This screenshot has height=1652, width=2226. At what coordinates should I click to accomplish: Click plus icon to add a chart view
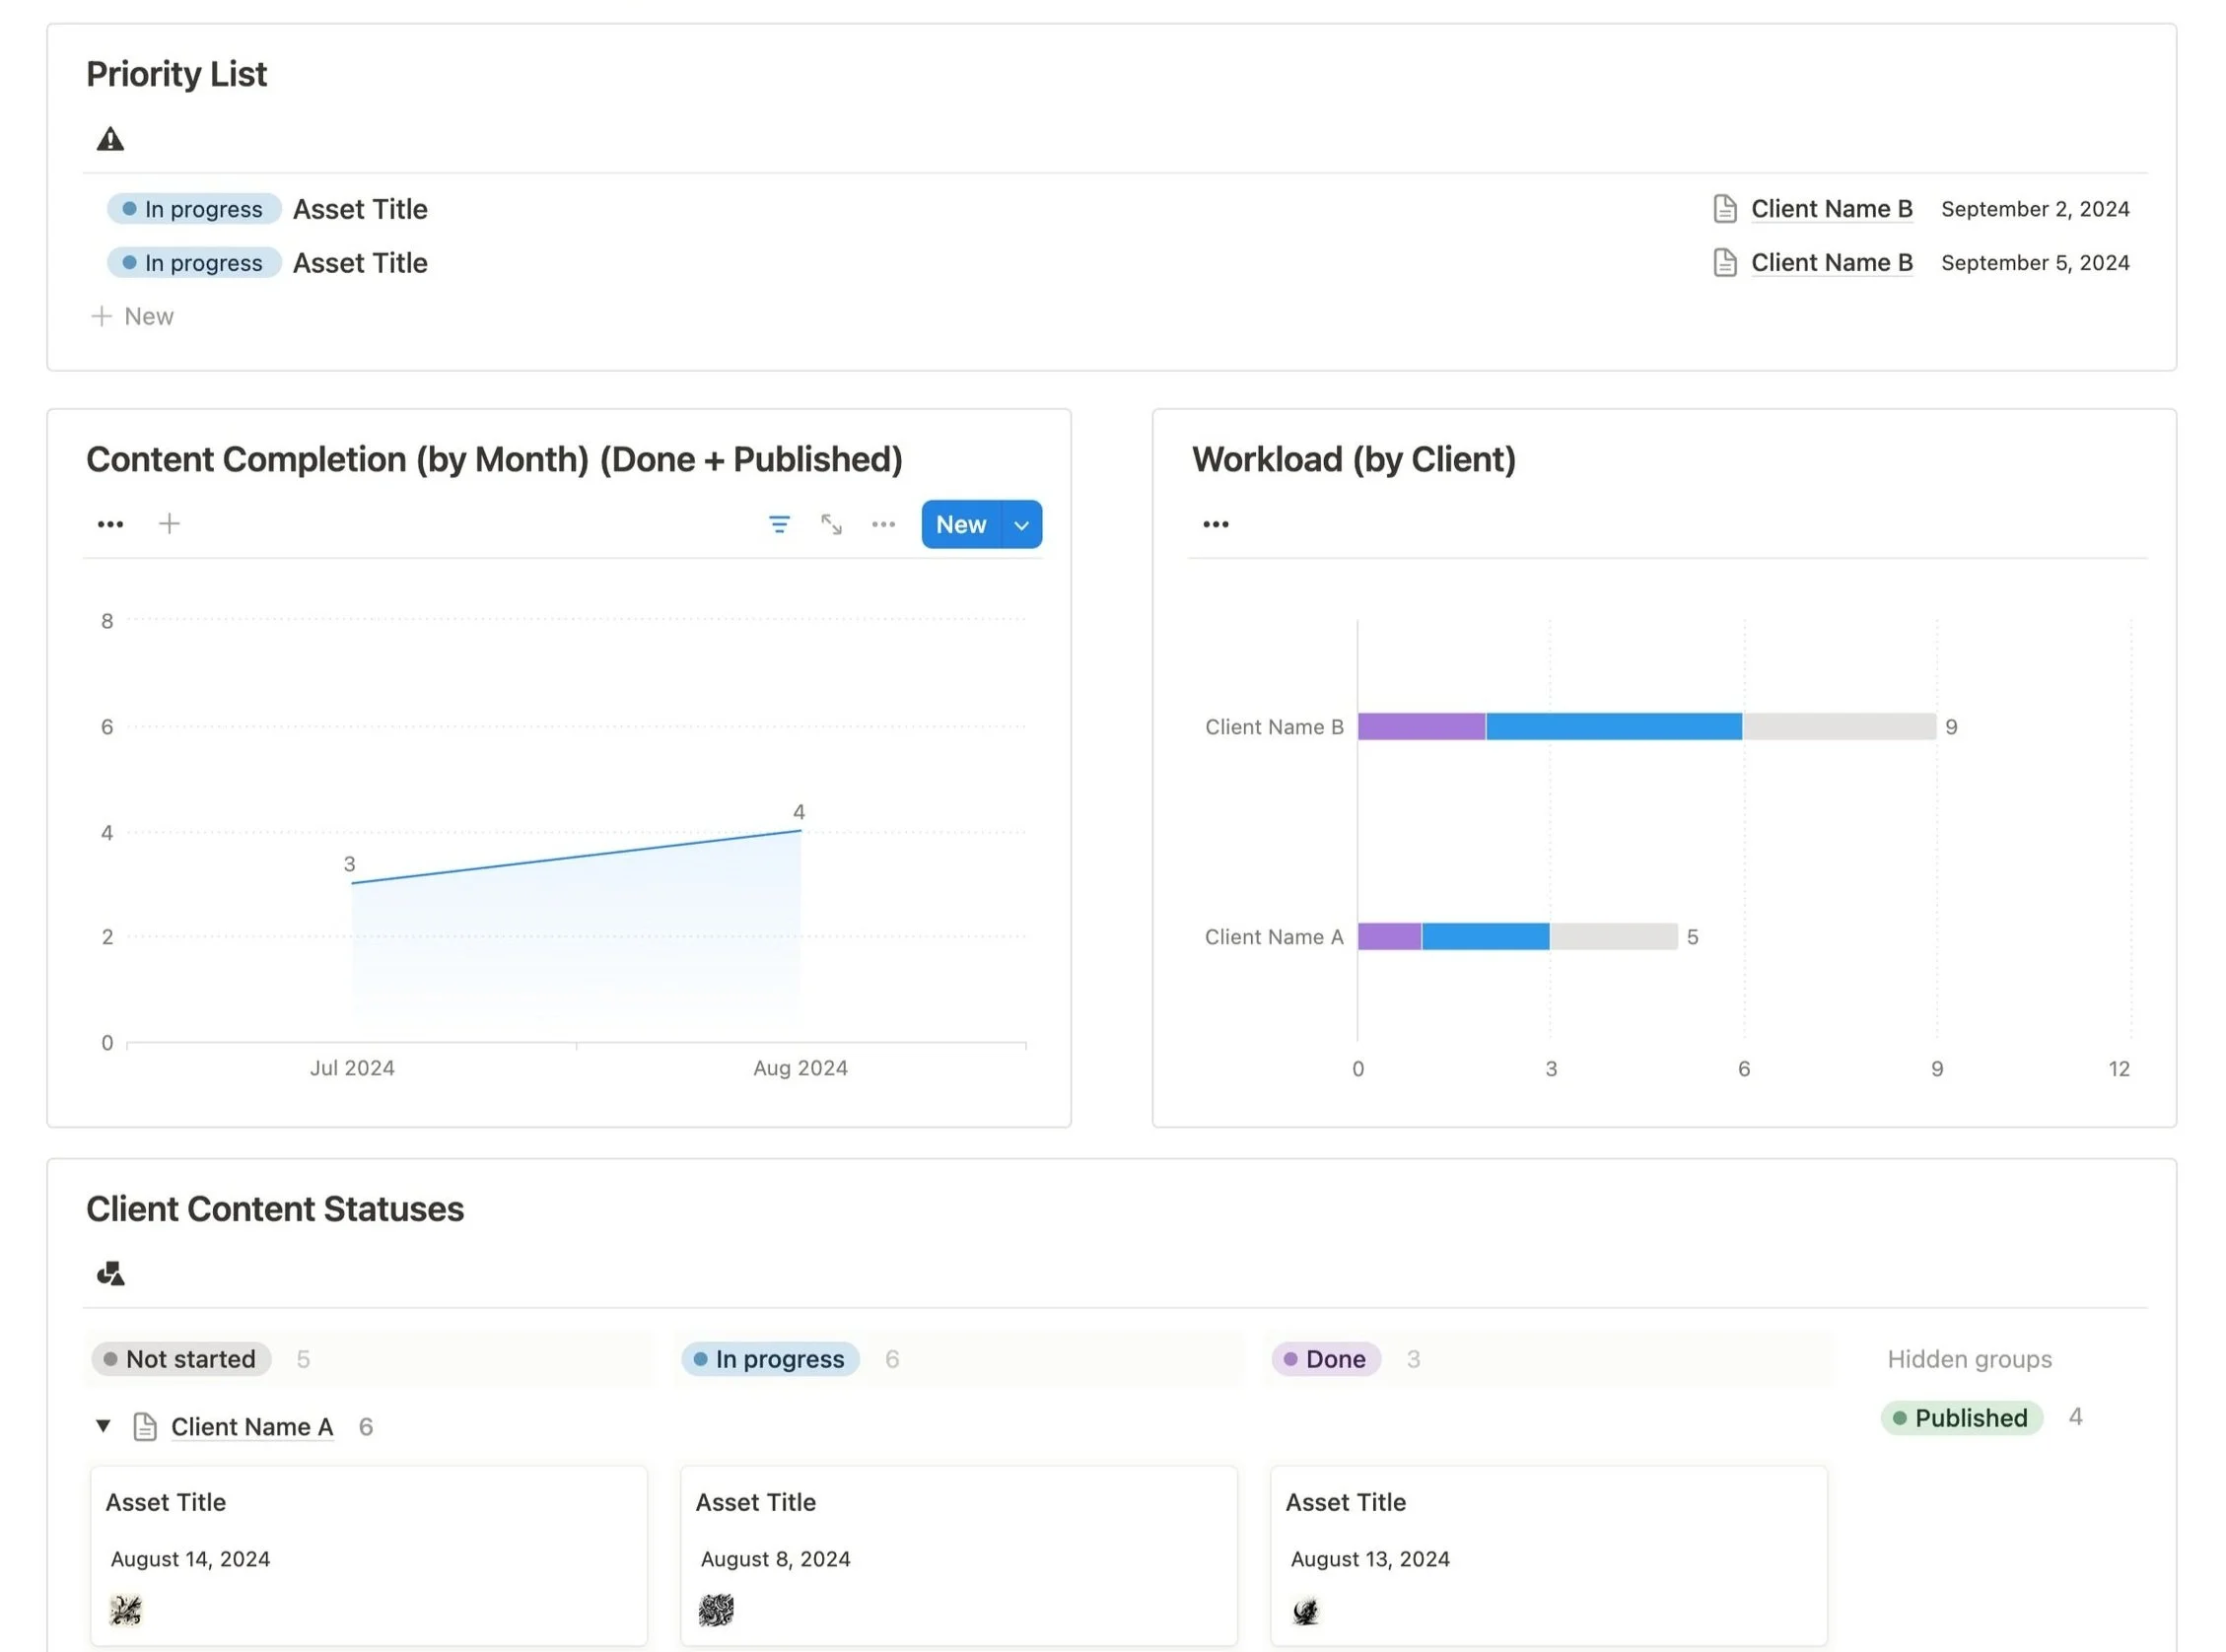click(169, 523)
